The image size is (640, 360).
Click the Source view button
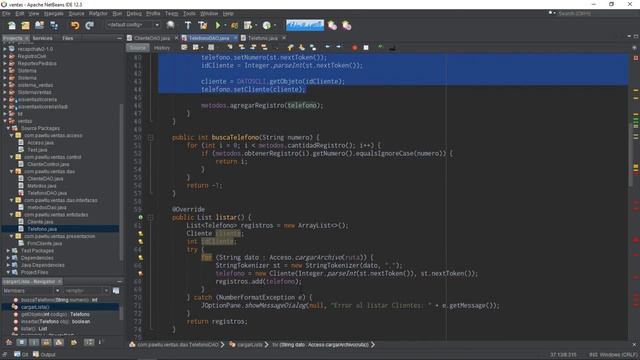click(138, 48)
